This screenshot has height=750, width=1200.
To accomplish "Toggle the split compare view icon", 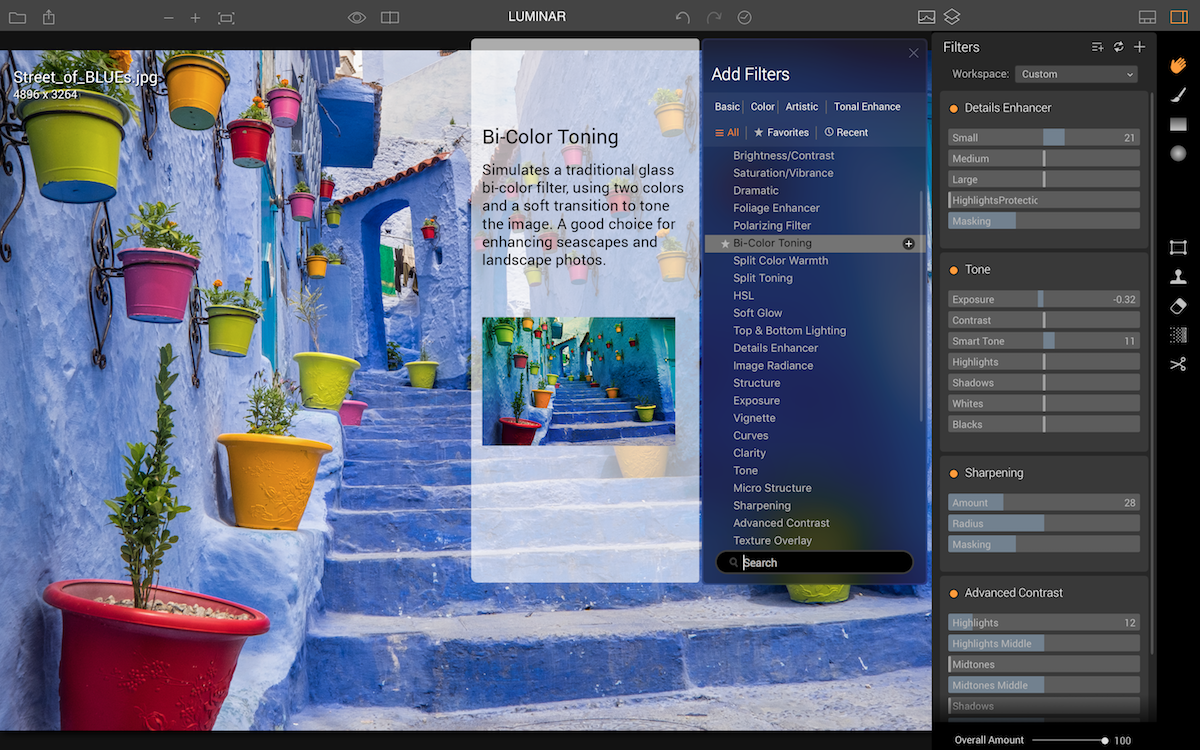I will click(x=390, y=18).
